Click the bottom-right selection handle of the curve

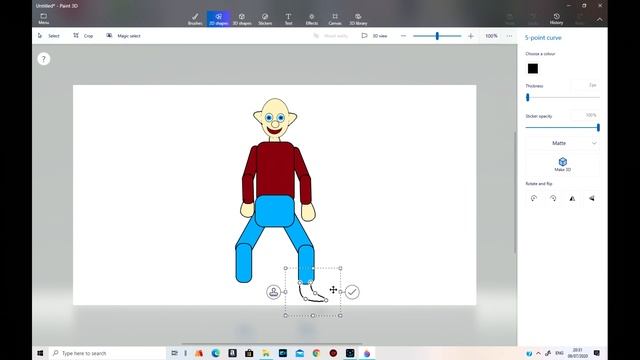[340, 316]
